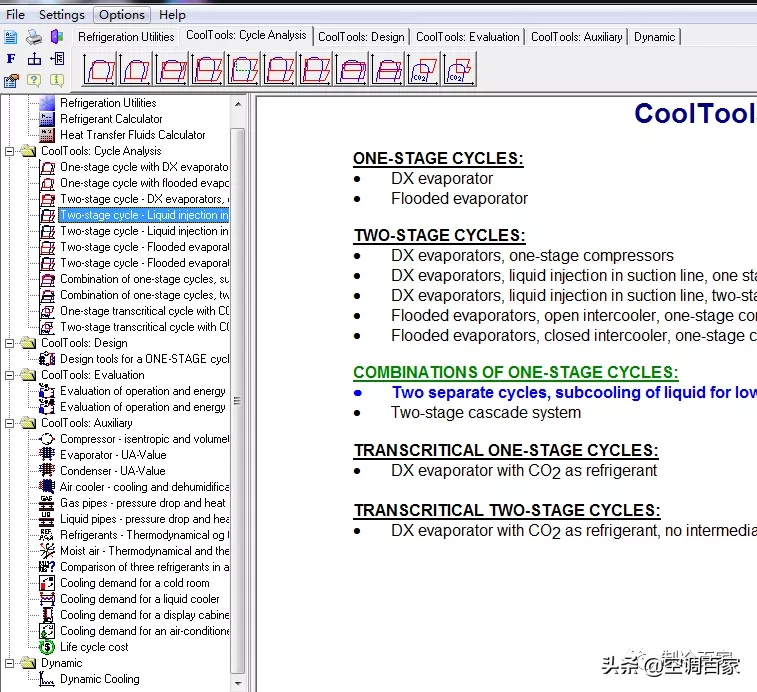757x692 pixels.
Task: Open DX evaporators, one-stage compressors link
Action: tap(532, 255)
